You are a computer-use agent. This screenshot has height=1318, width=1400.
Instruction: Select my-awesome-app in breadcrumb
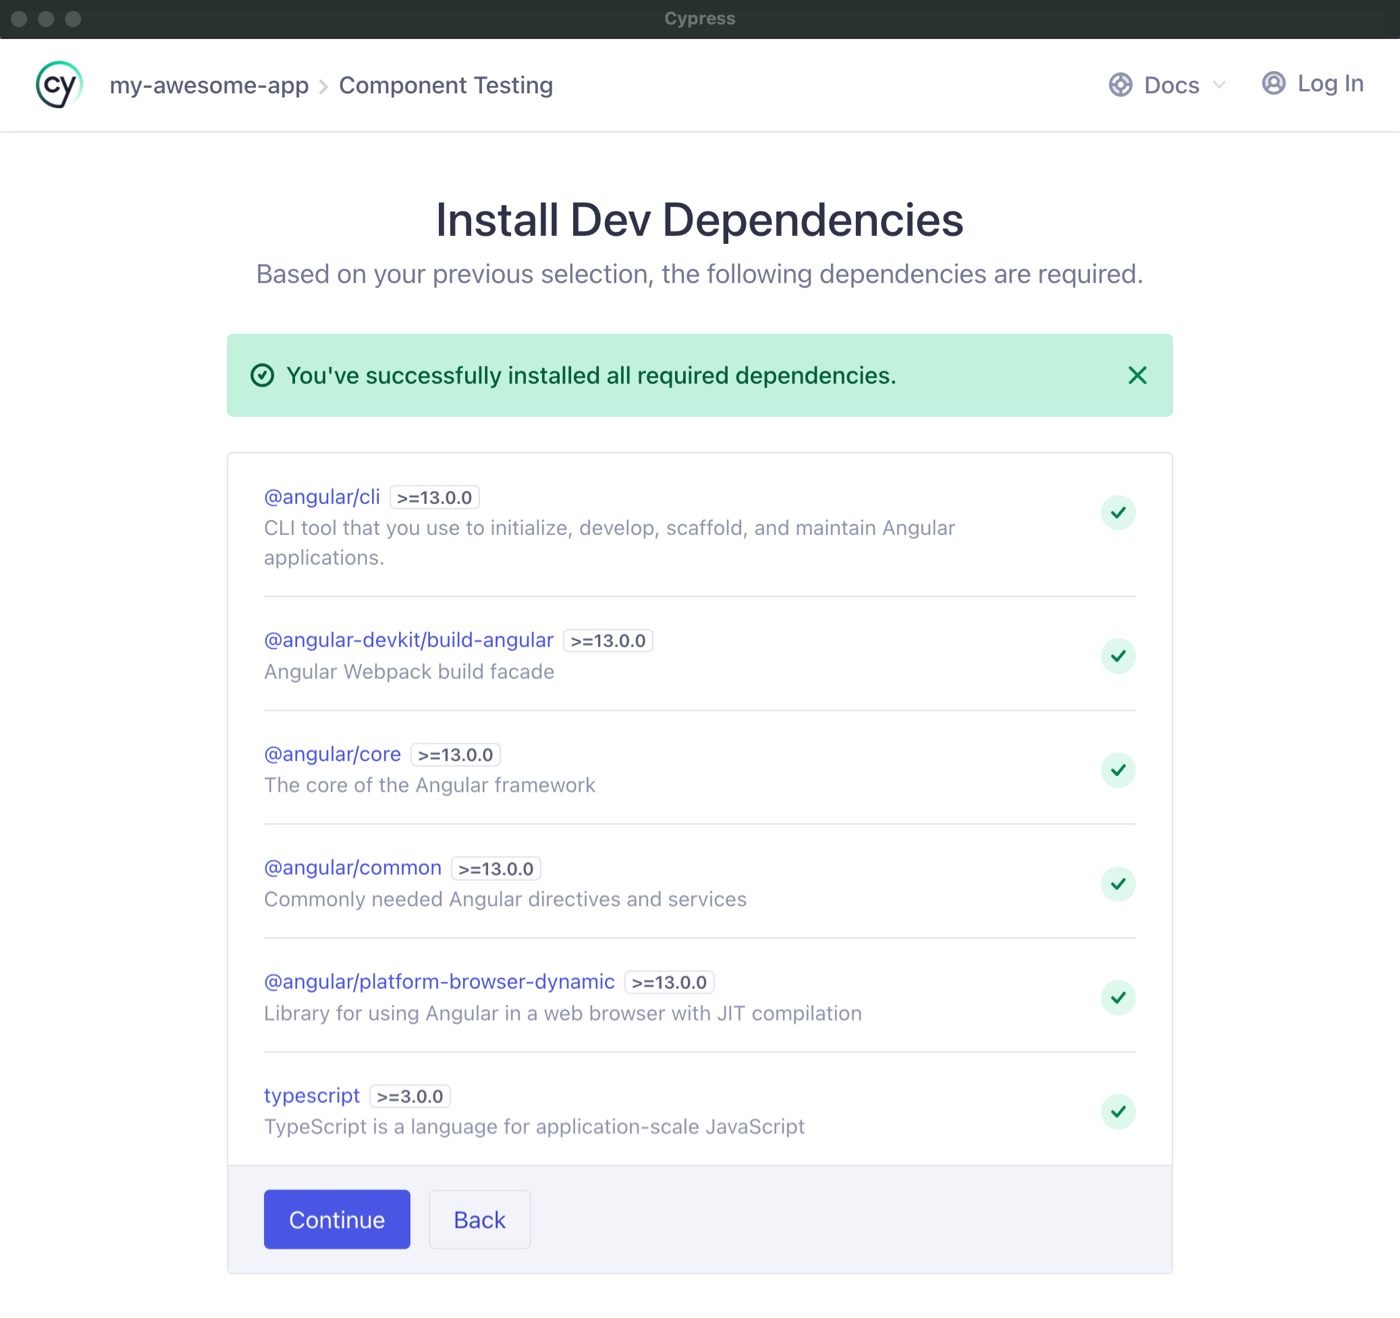209,85
